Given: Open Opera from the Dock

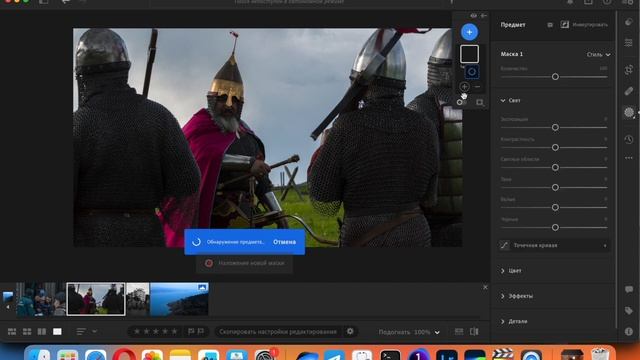Looking at the screenshot, I should pos(124,354).
